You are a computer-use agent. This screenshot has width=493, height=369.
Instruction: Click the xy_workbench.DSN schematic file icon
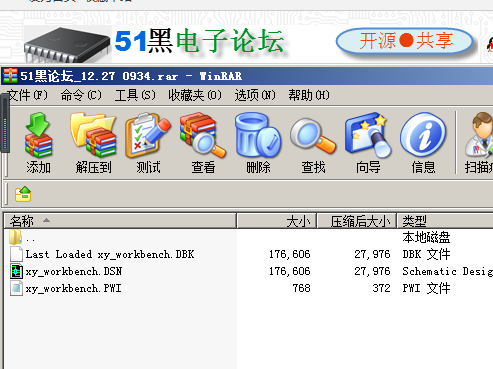click(x=16, y=271)
